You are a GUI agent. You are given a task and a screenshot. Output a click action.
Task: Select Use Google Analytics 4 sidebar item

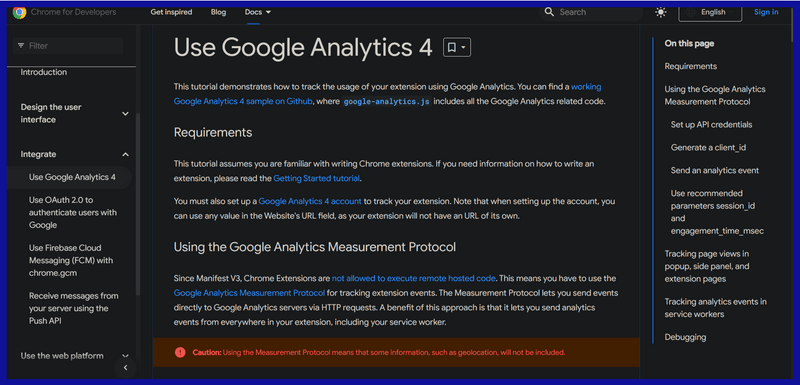click(x=72, y=177)
